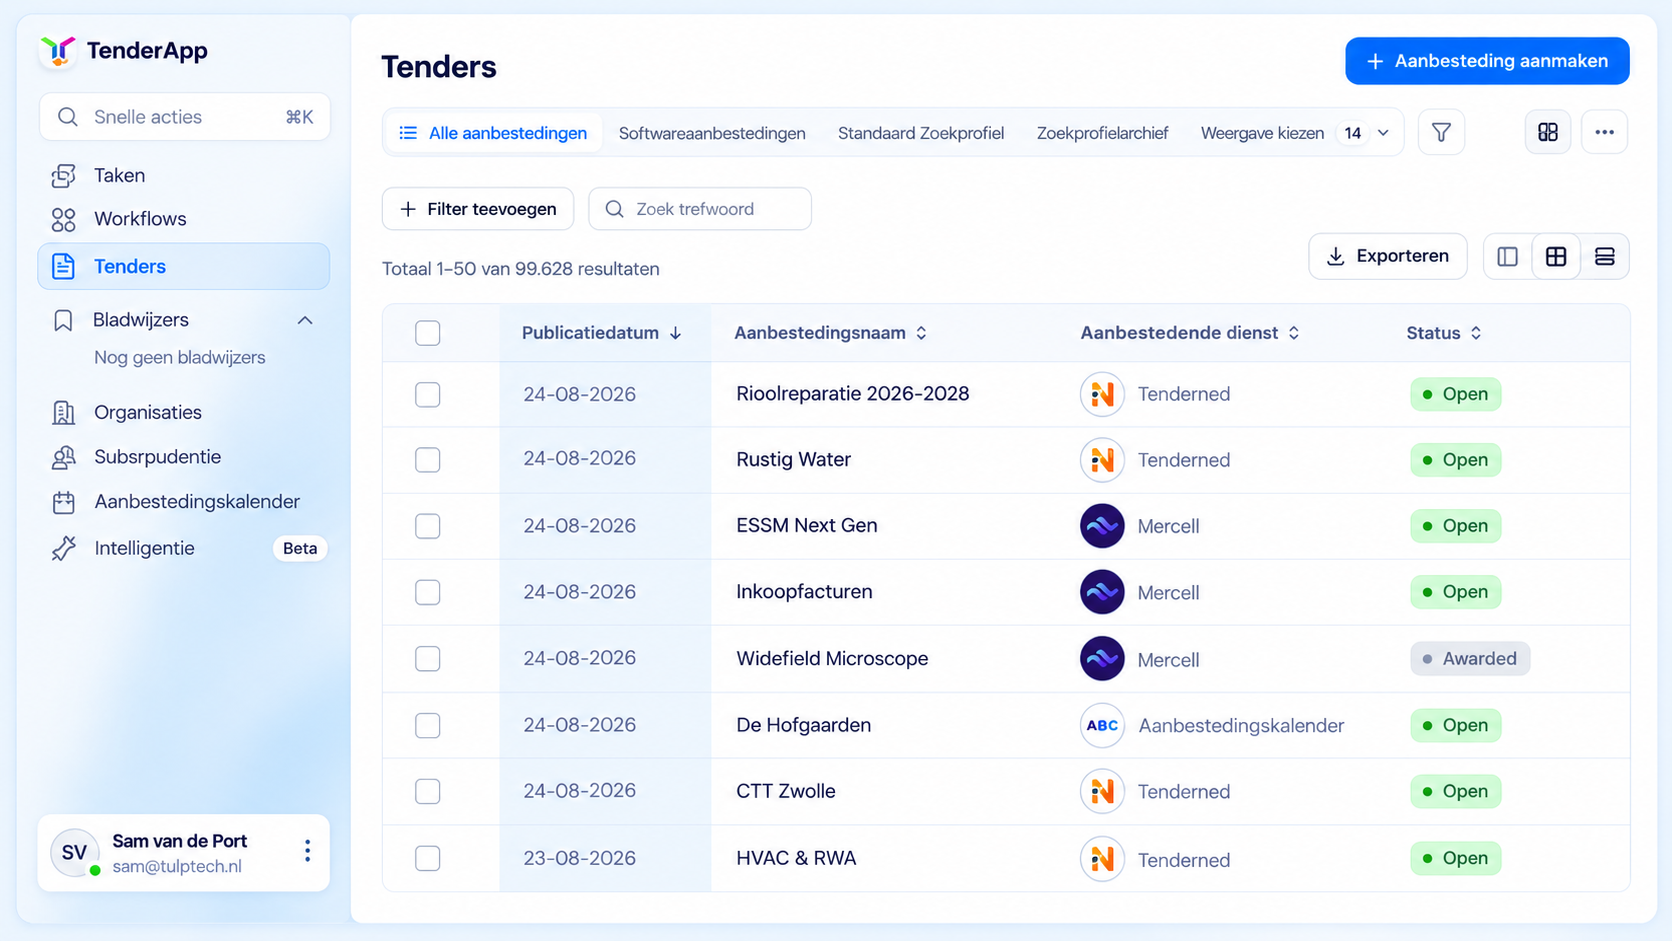Switch to table grid view
Screen dimensions: 1672x941
coord(1556,257)
